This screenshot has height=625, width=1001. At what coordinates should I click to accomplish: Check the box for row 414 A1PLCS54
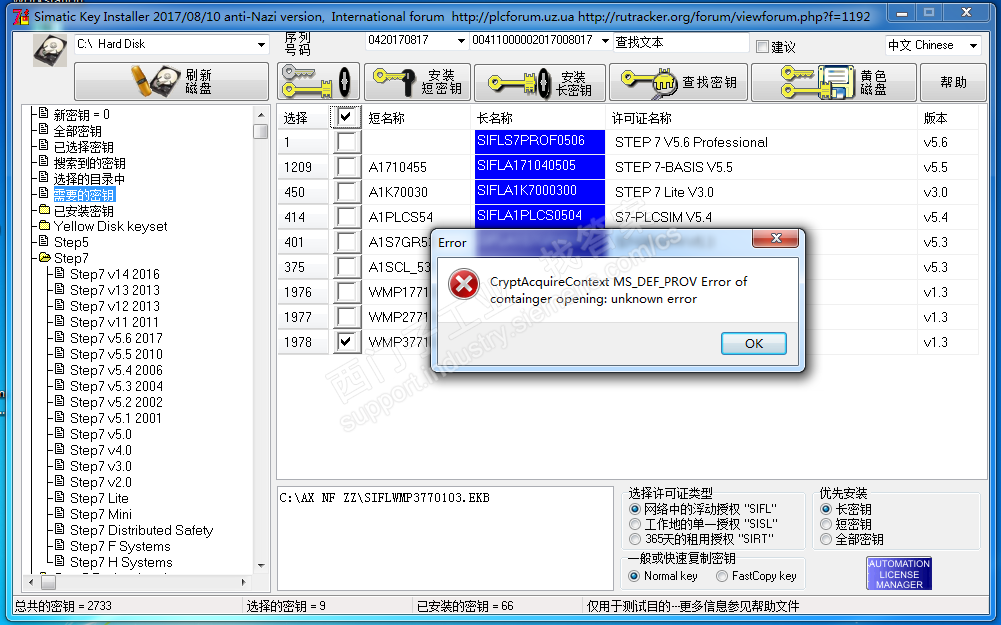[345, 216]
